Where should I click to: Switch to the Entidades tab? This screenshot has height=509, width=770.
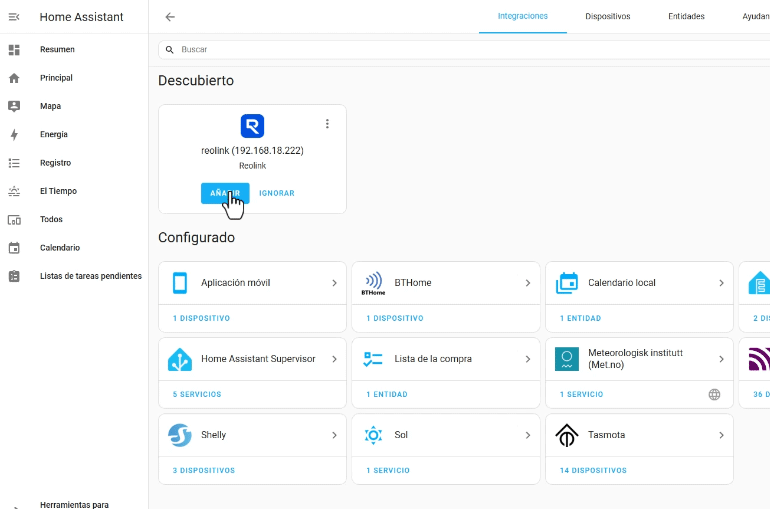point(686,16)
